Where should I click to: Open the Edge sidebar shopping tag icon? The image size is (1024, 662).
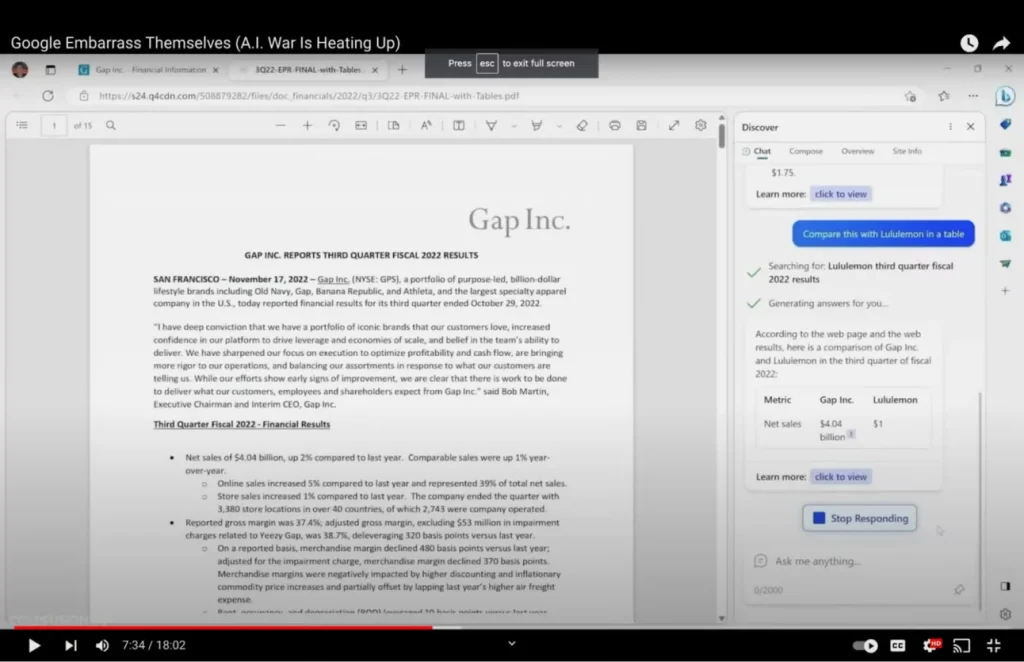(1005, 124)
